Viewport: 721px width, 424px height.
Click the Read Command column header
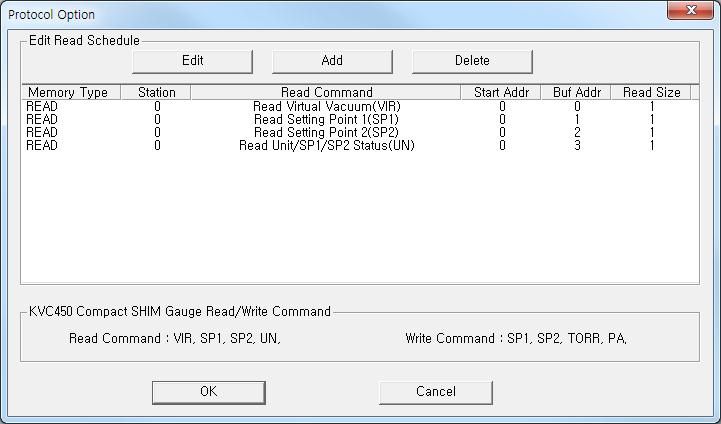coord(326,93)
